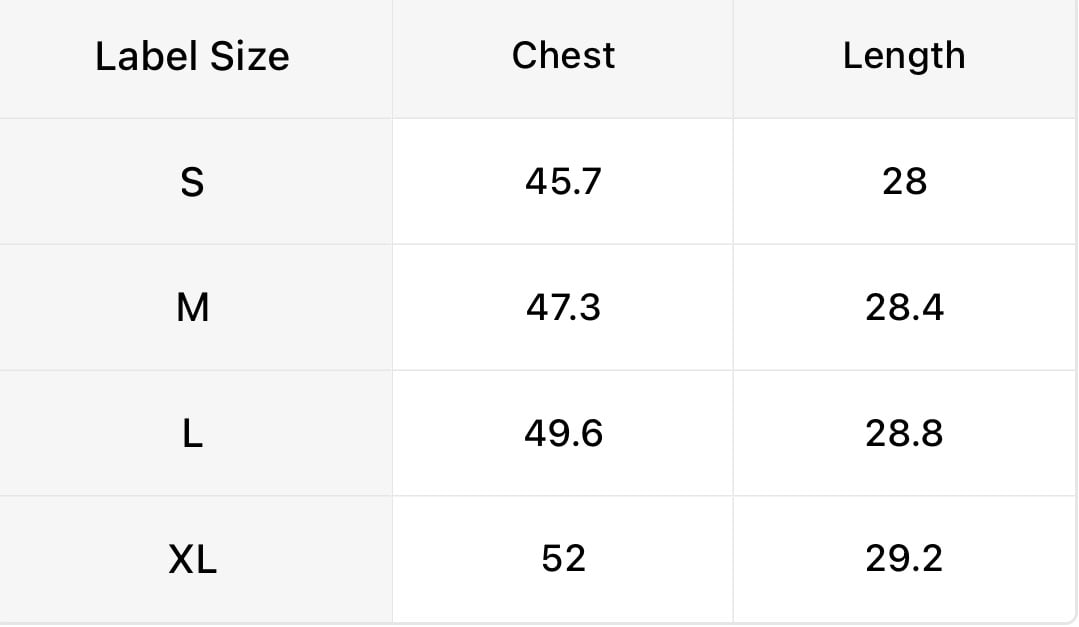
Task: Choose the XL size row label
Action: 192,560
